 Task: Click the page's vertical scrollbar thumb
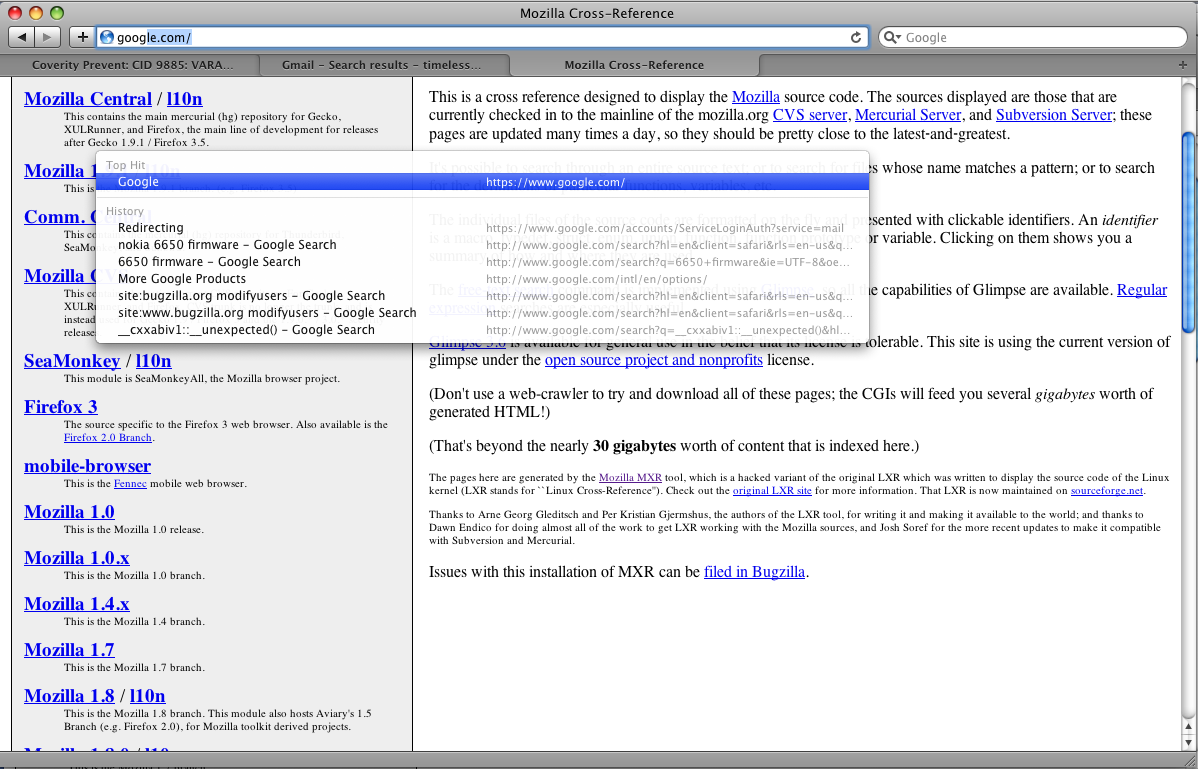coord(1188,231)
